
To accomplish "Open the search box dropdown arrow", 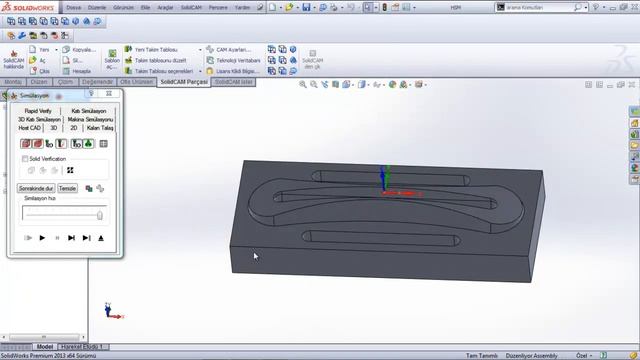I will [x=586, y=8].
